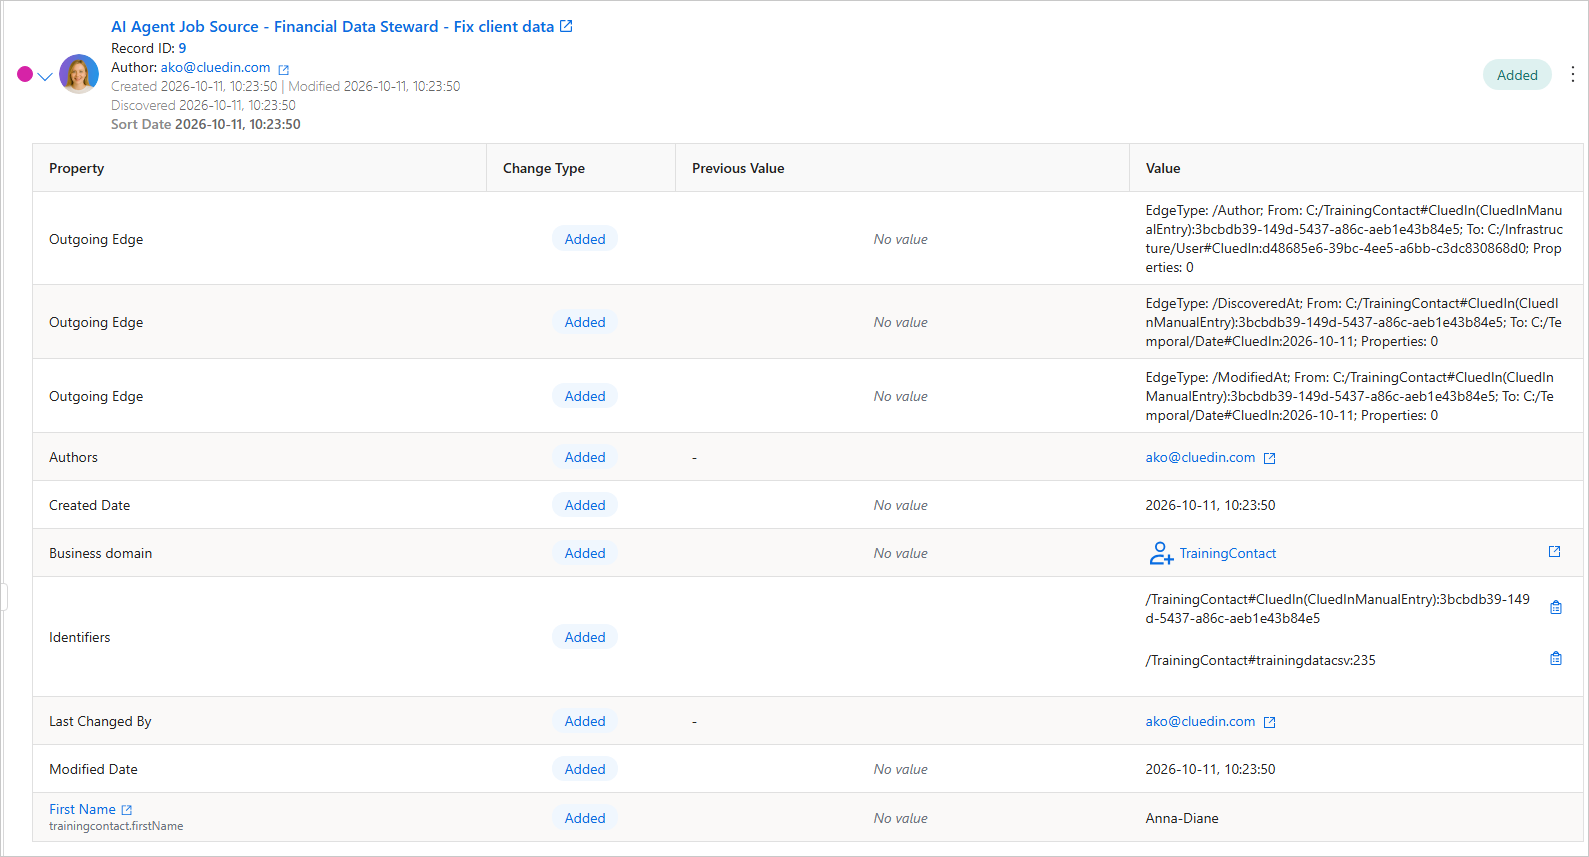Open Record ID 9 link
Image resolution: width=1589 pixels, height=857 pixels.
pyautogui.click(x=182, y=48)
